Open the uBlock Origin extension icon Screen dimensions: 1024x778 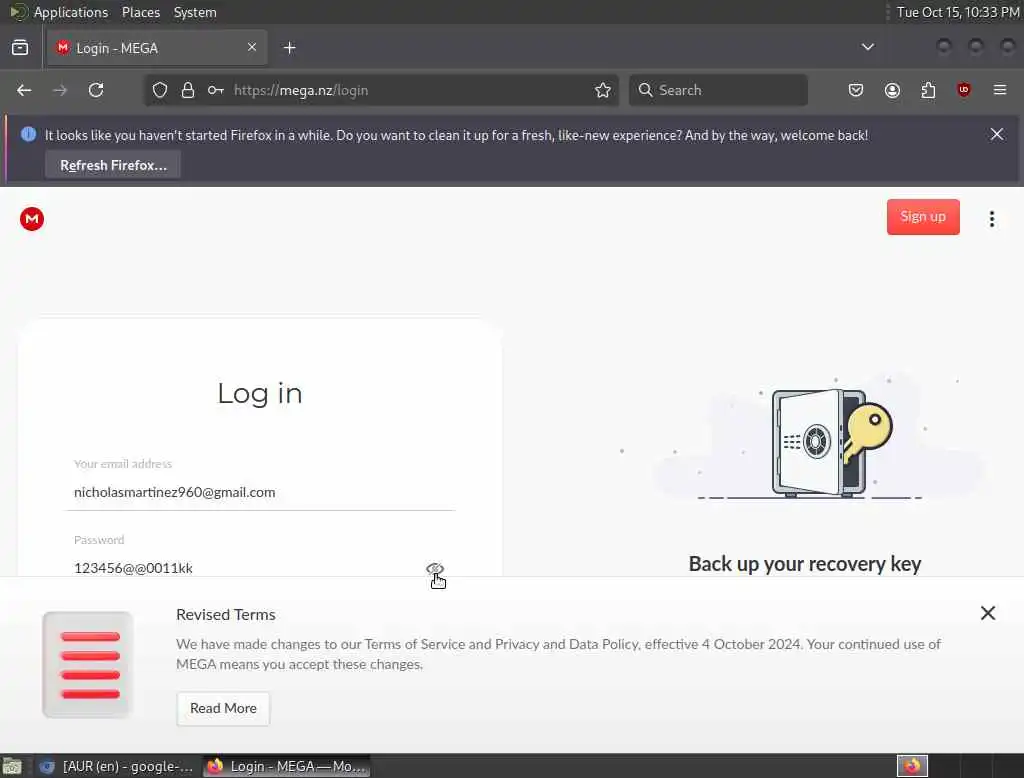964,90
